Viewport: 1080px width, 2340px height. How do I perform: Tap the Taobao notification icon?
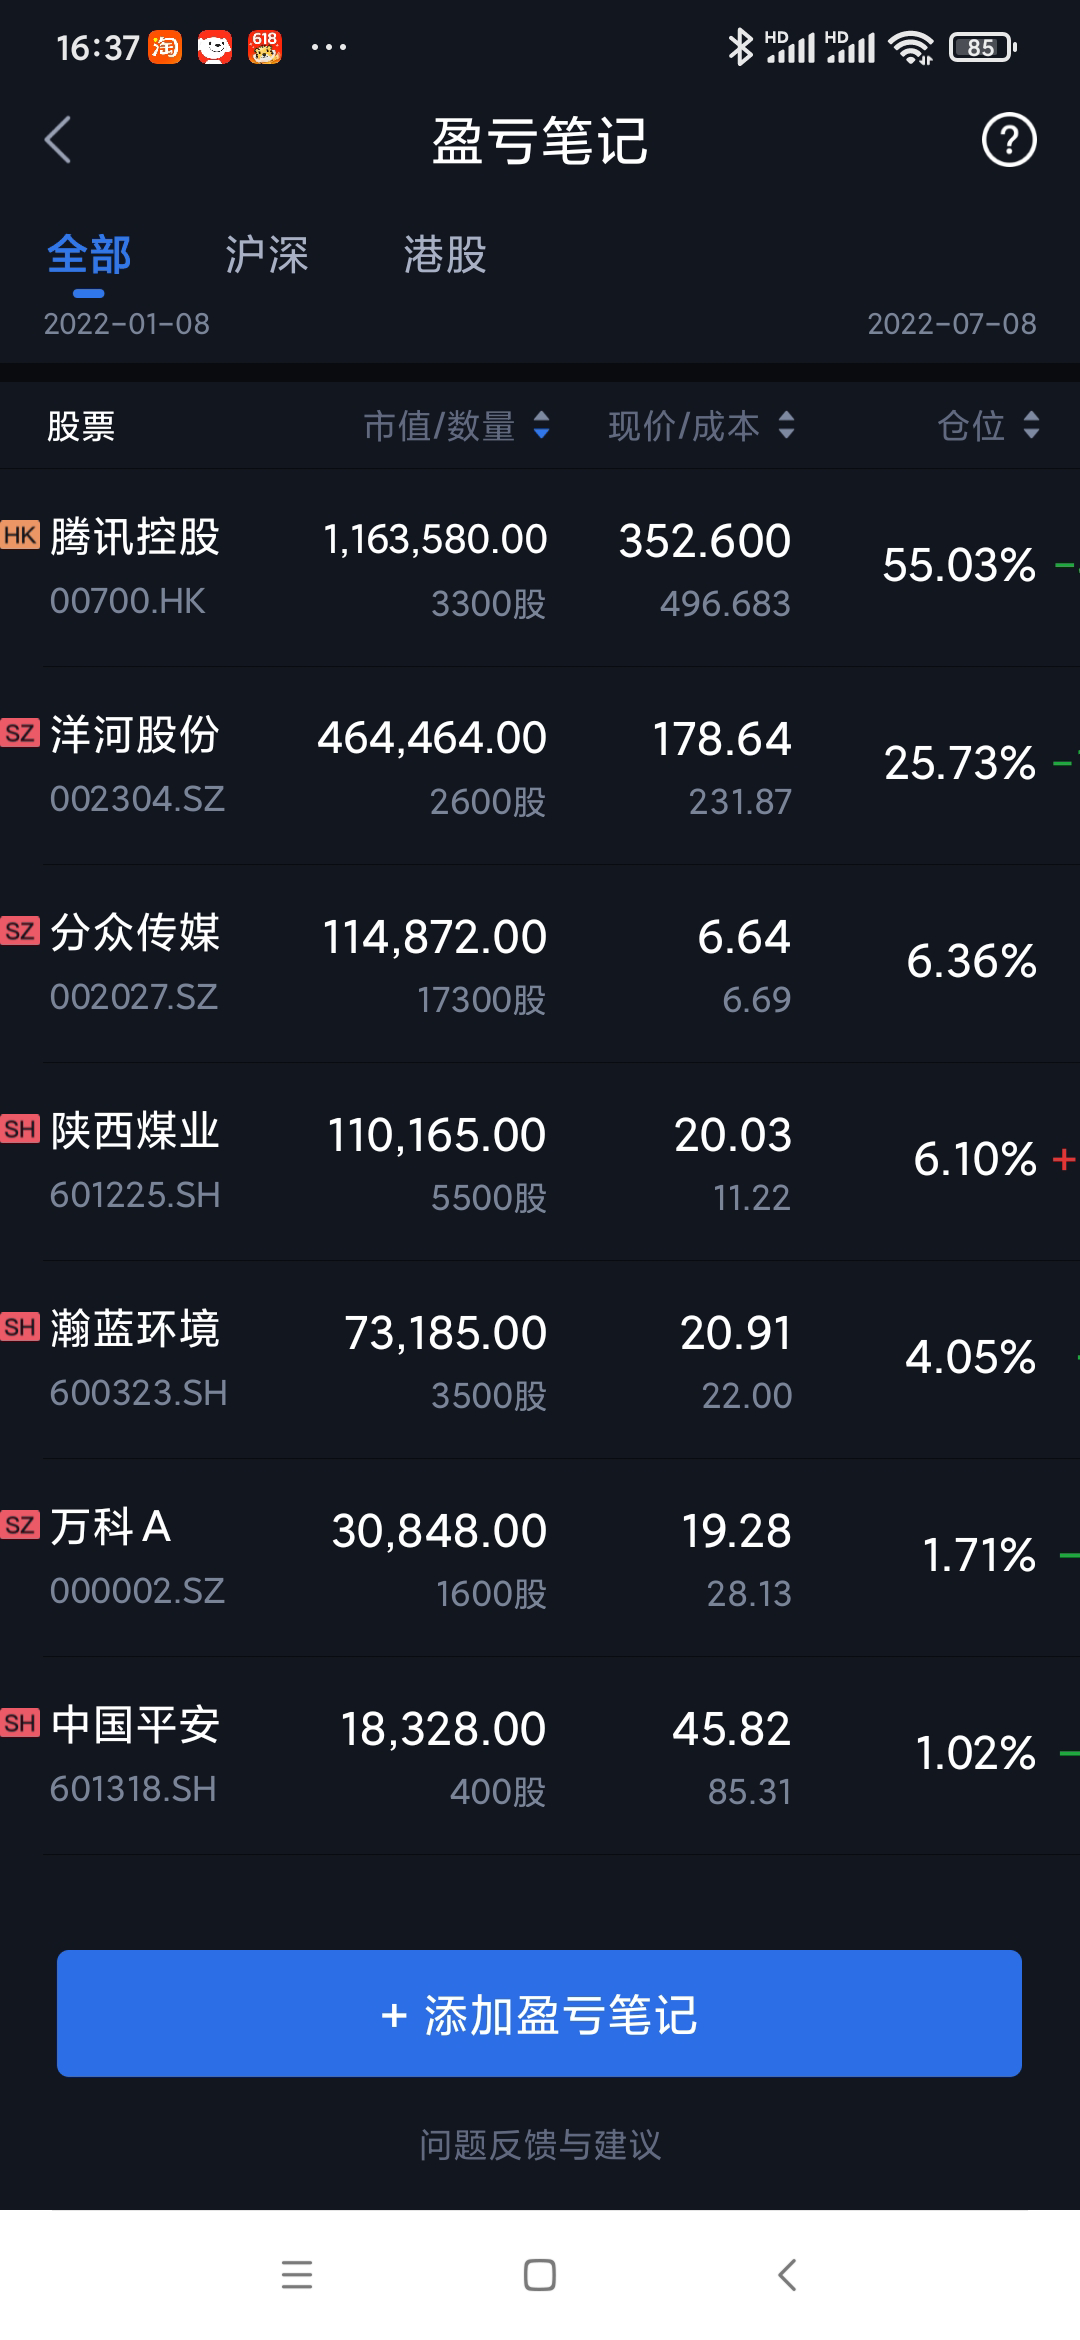[165, 47]
